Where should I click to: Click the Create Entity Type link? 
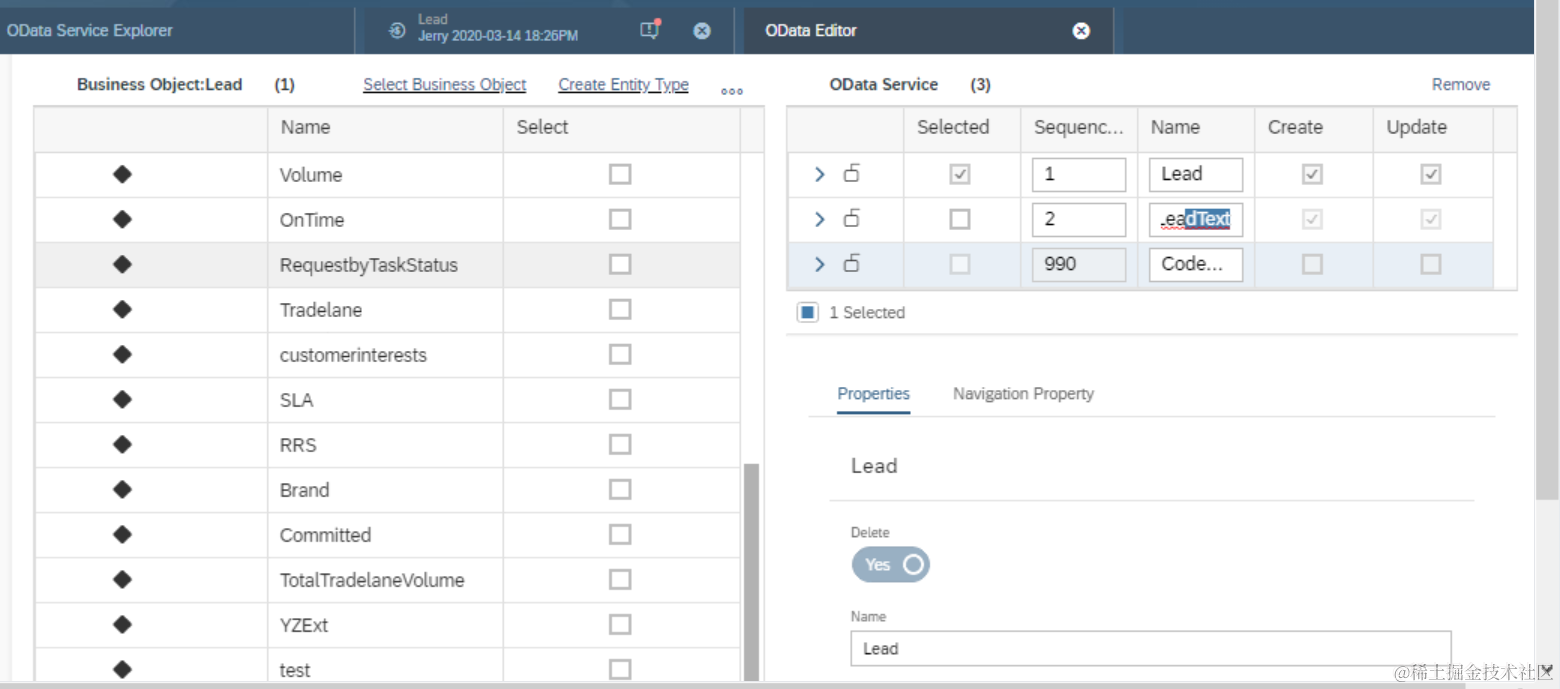click(x=623, y=85)
